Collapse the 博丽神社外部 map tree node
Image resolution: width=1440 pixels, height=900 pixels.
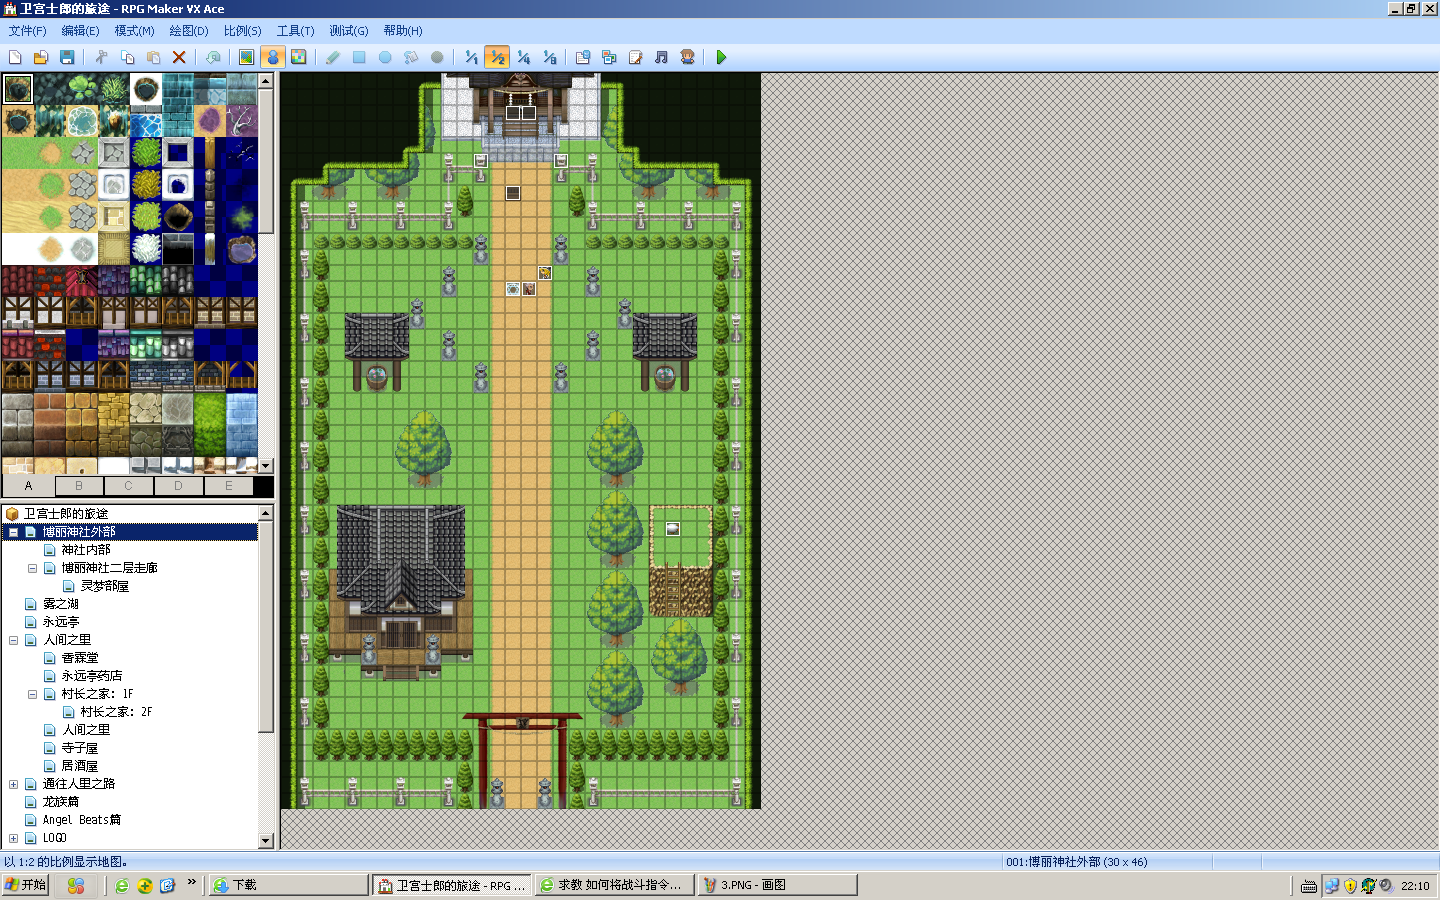(13, 532)
